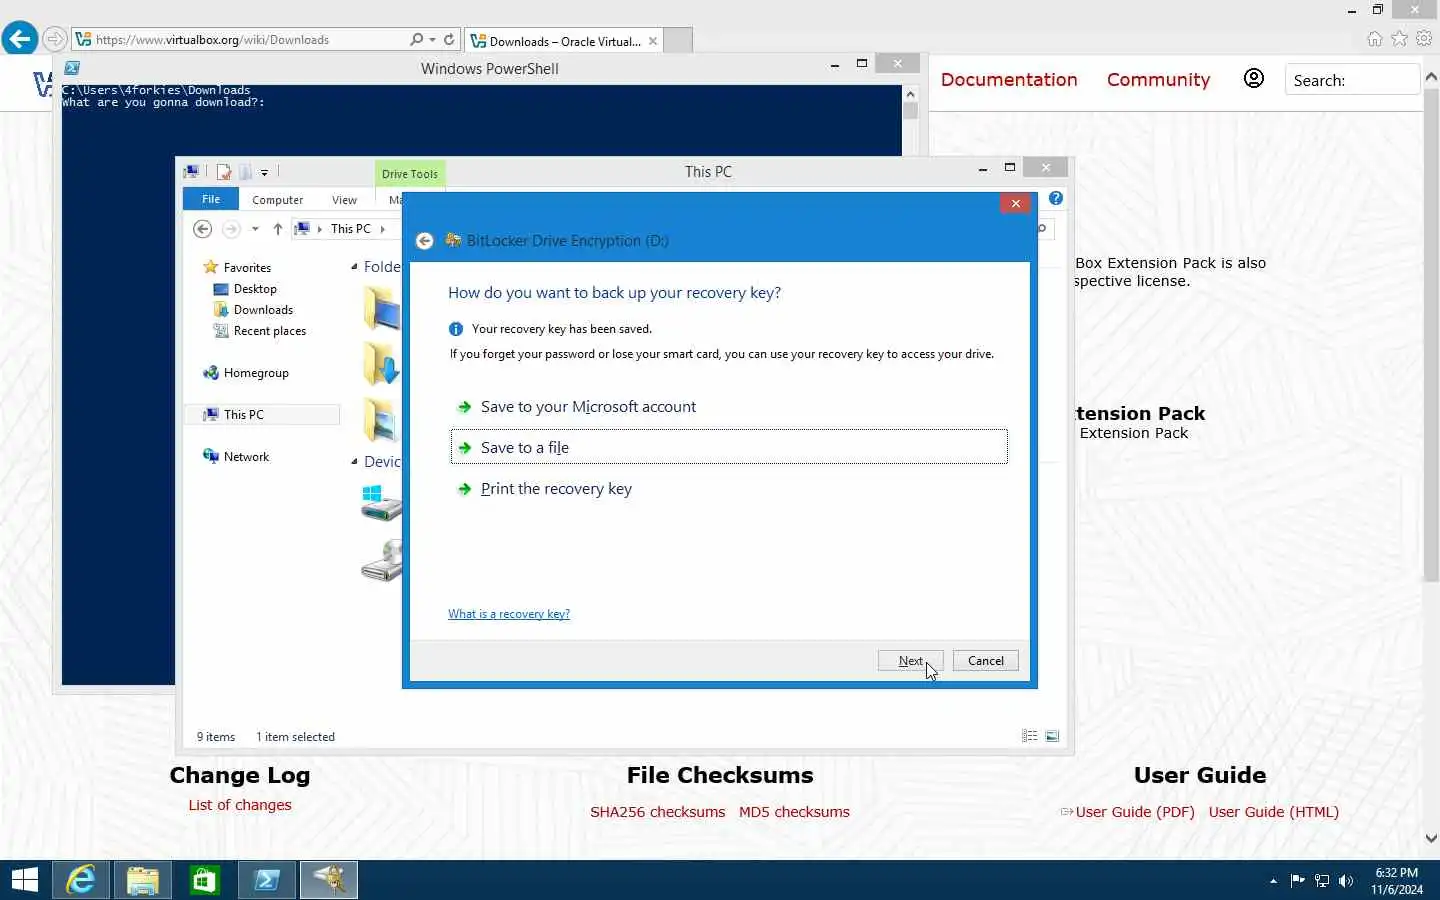Click the PowerShell window scrollbar up arrow
This screenshot has height=900, width=1440.
pos(910,94)
